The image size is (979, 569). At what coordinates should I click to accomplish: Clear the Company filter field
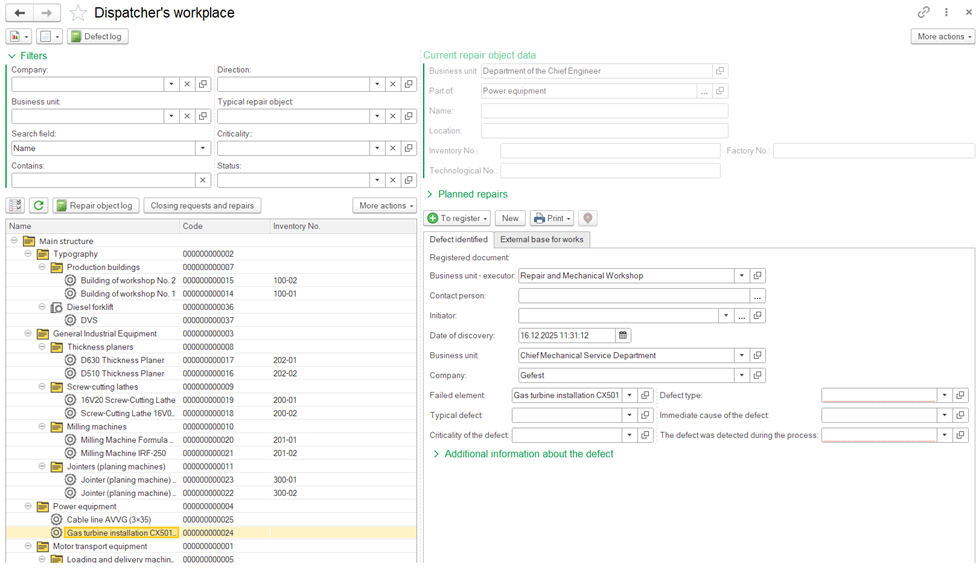[x=187, y=85]
